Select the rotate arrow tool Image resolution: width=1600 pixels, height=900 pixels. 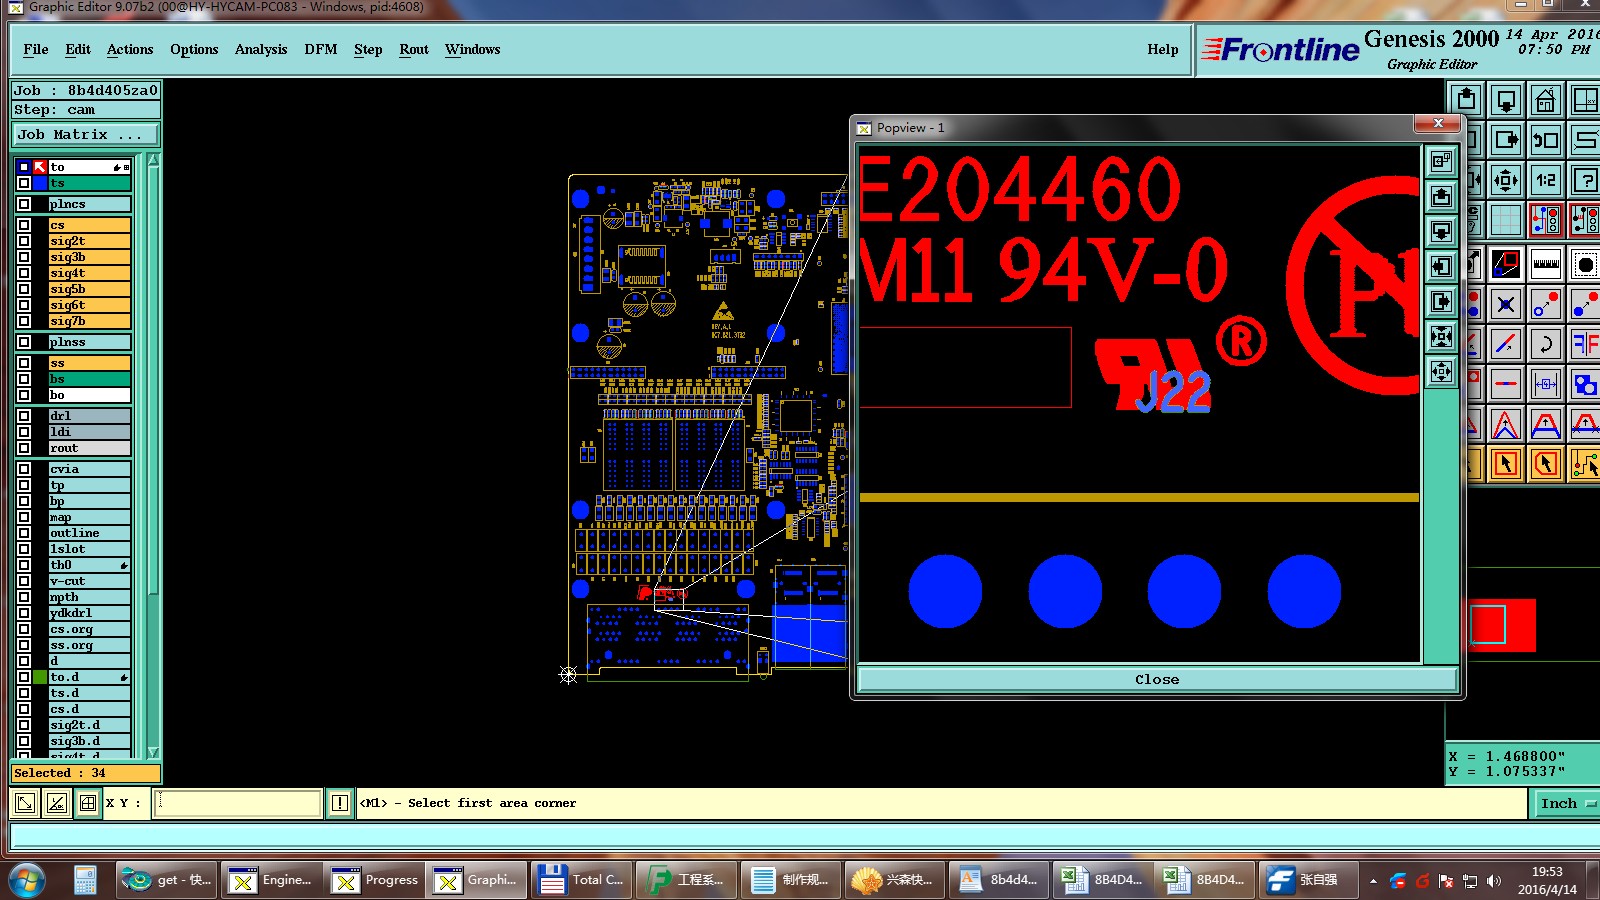click(1546, 344)
